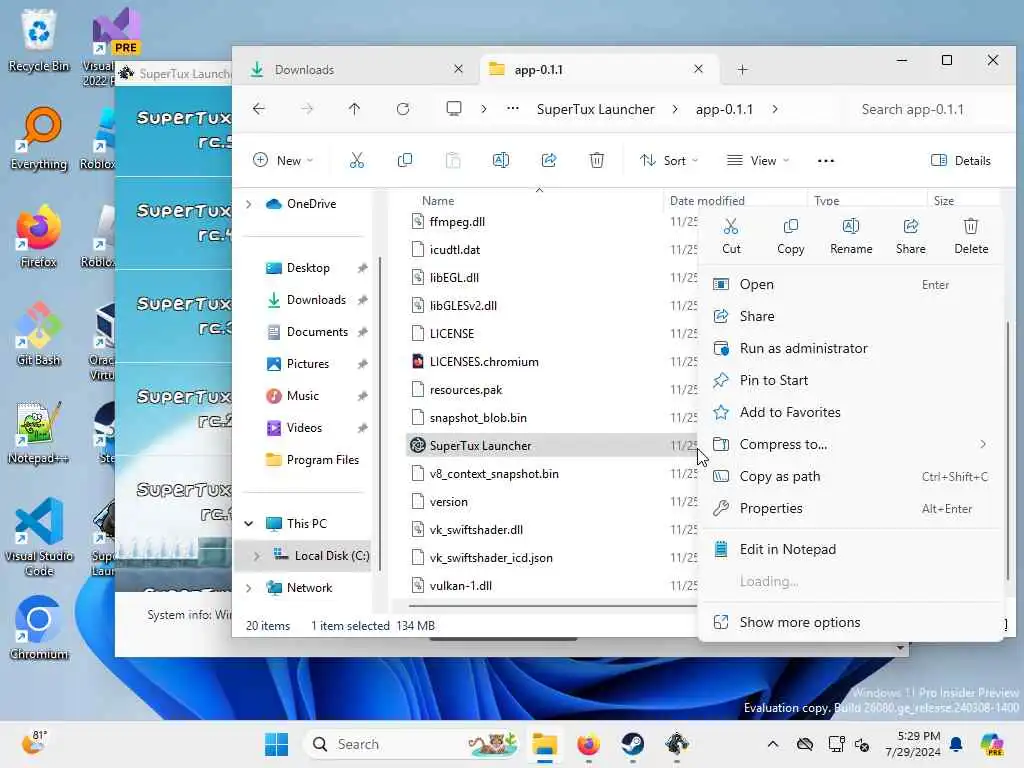Click File Explorer icon in taskbar
Image resolution: width=1024 pixels, height=768 pixels.
pos(544,744)
